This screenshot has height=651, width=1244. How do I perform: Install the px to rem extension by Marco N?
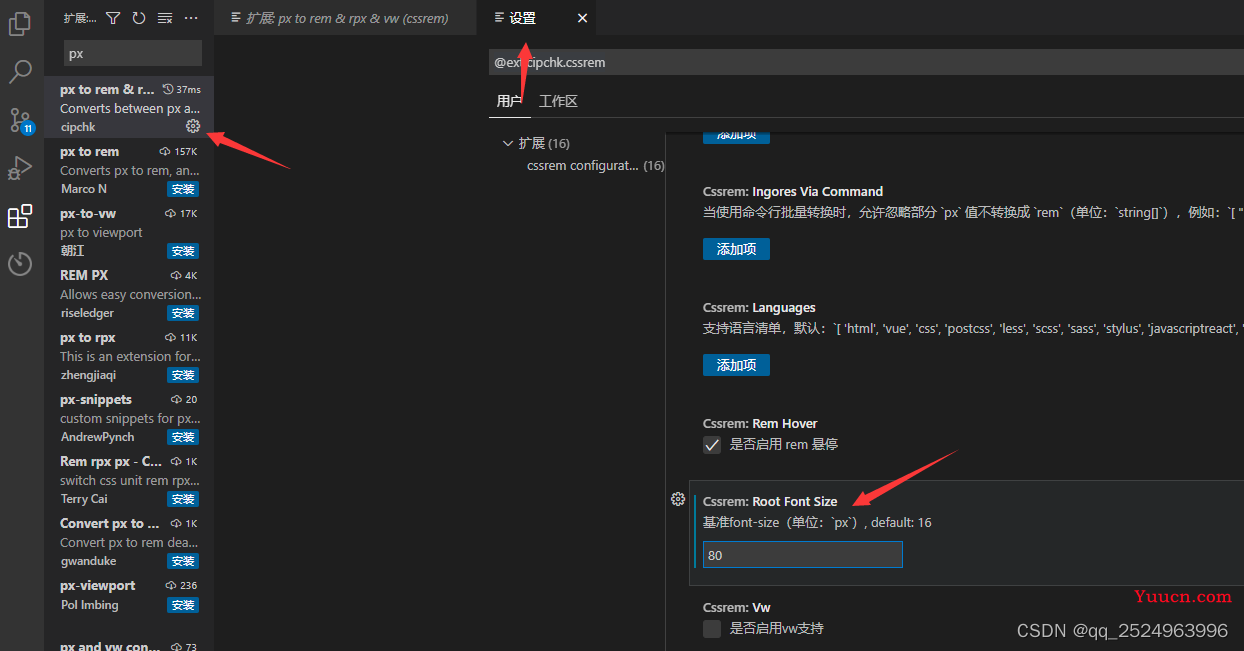183,189
